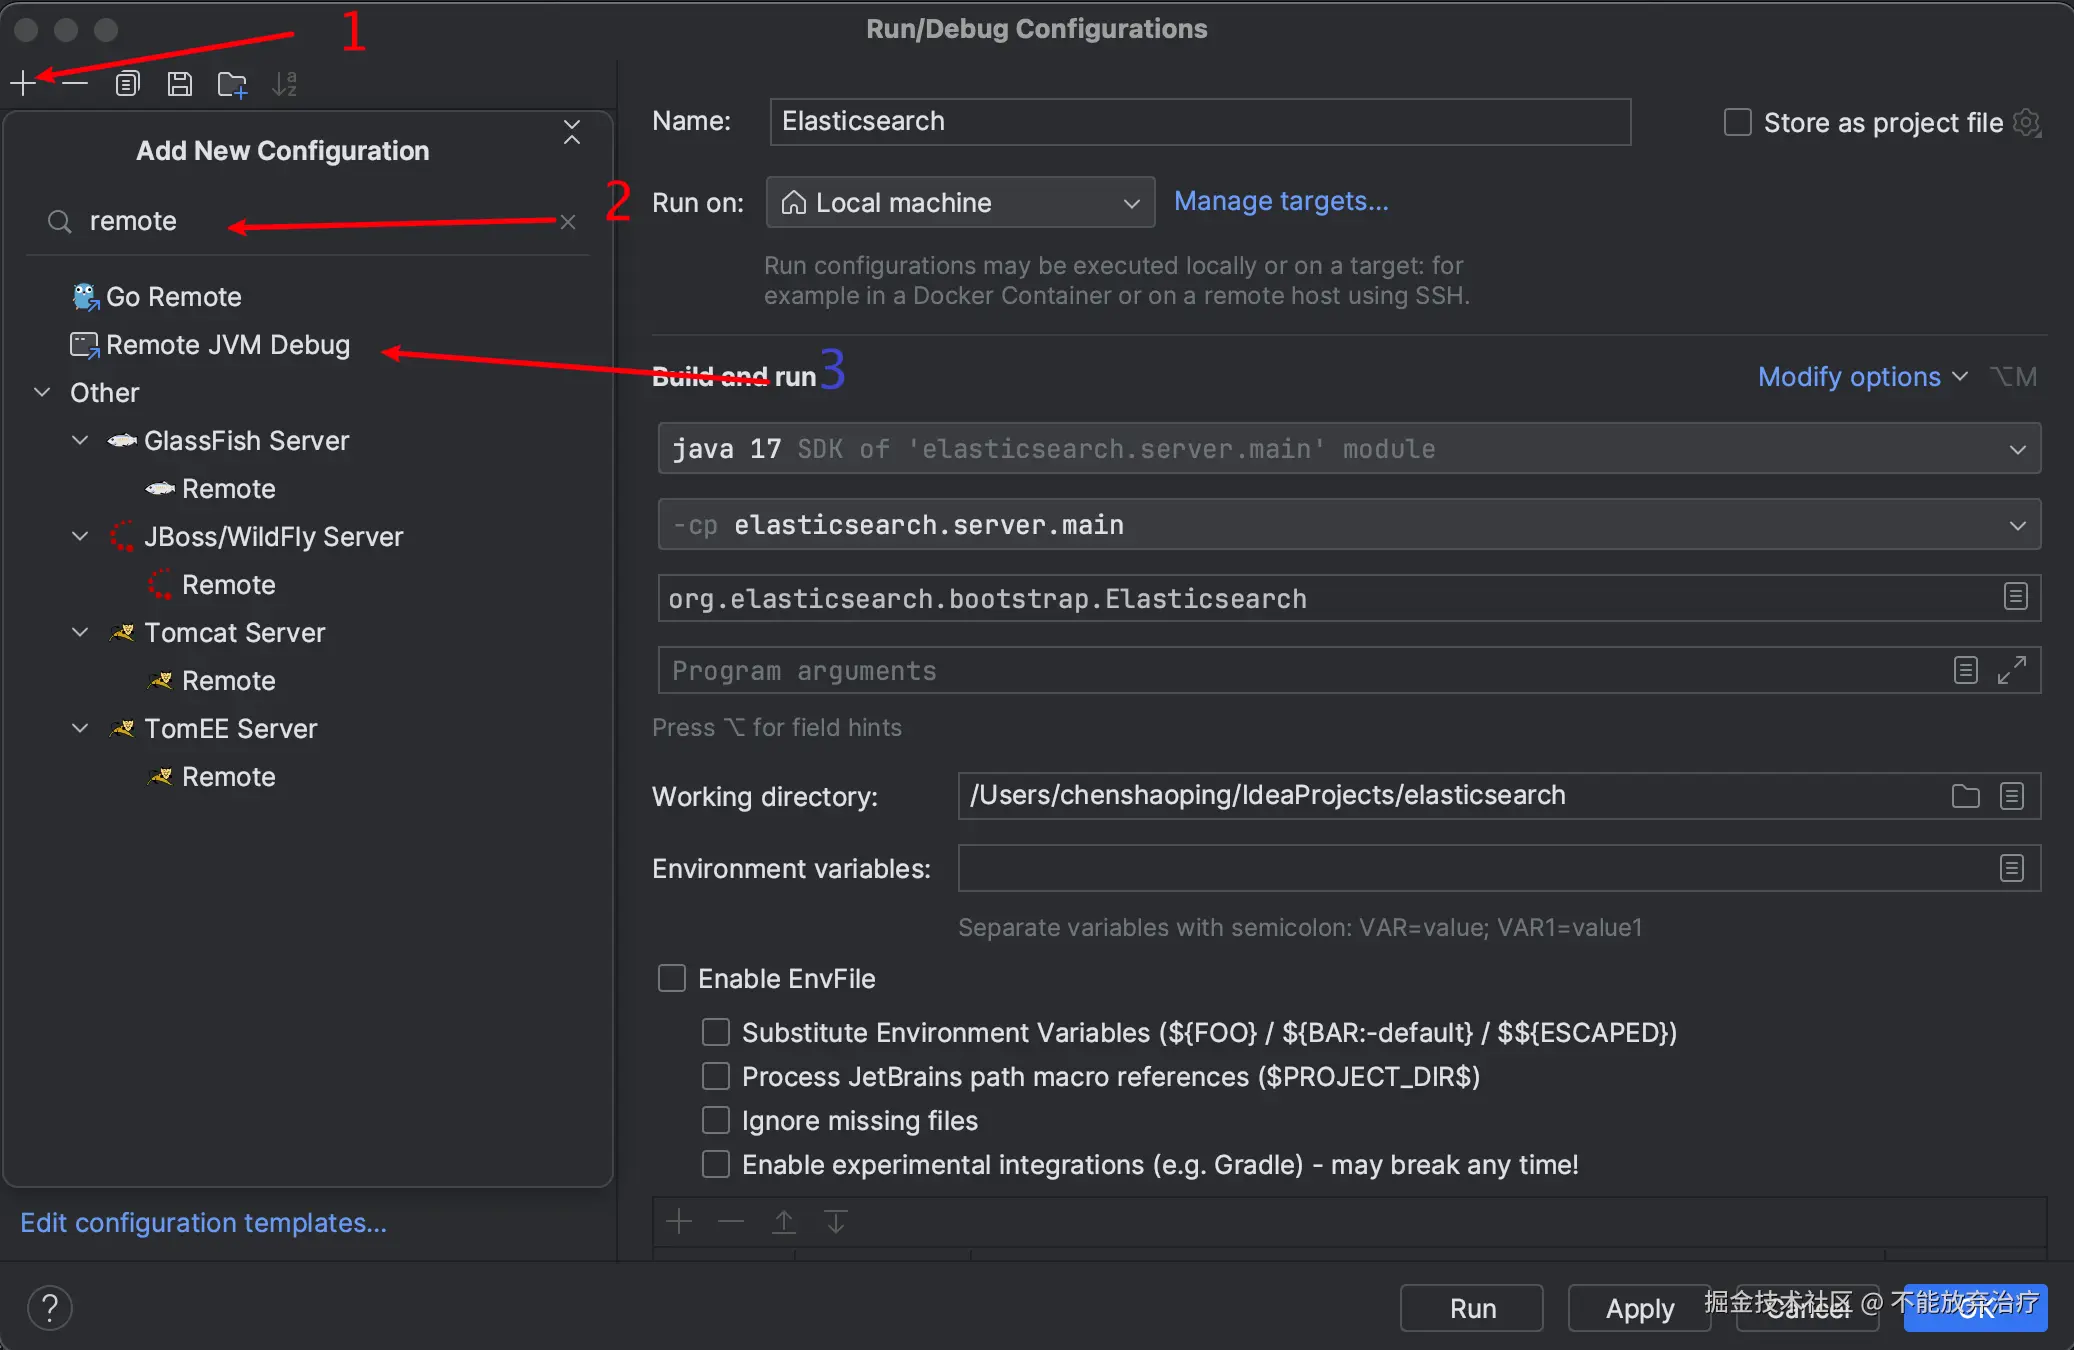Collapse the Tomcat Server tree node

tap(81, 632)
